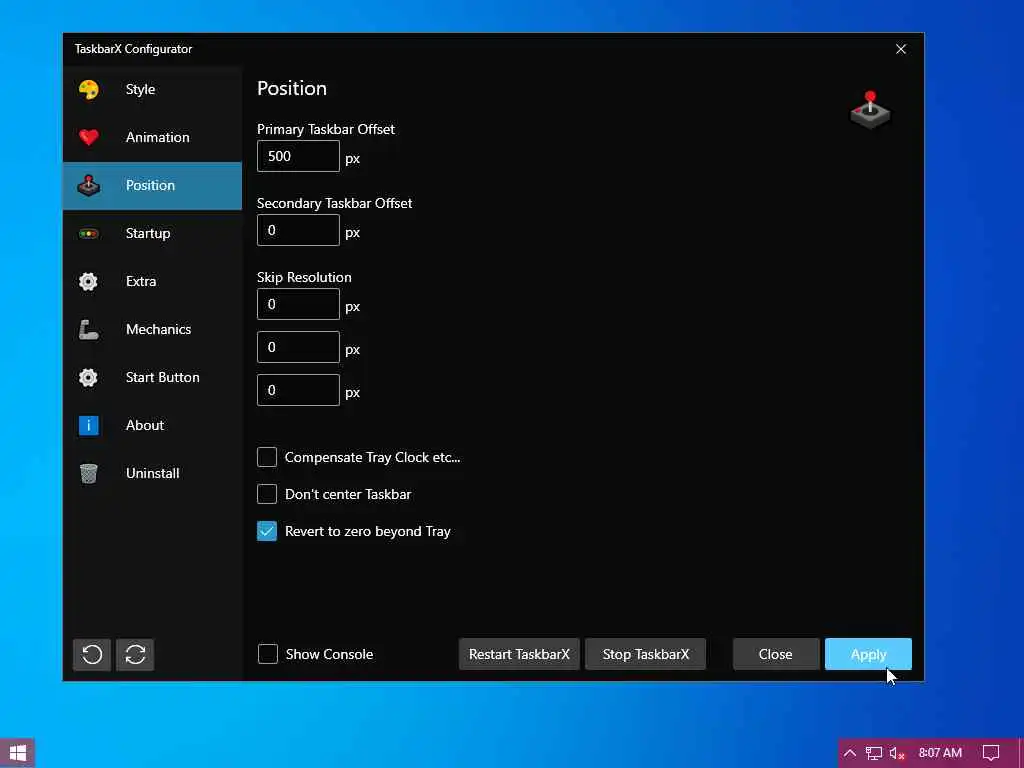
Task: Open the Windows Start menu
Action: tap(18, 753)
